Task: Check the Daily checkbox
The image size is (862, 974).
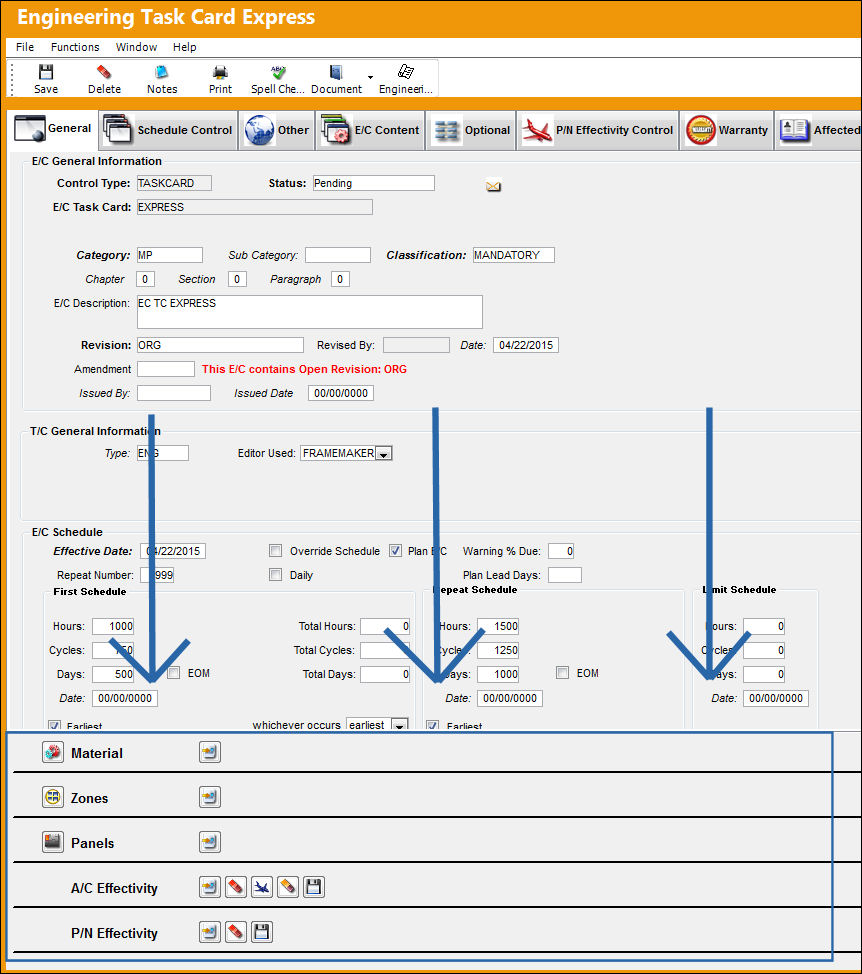Action: (x=275, y=575)
